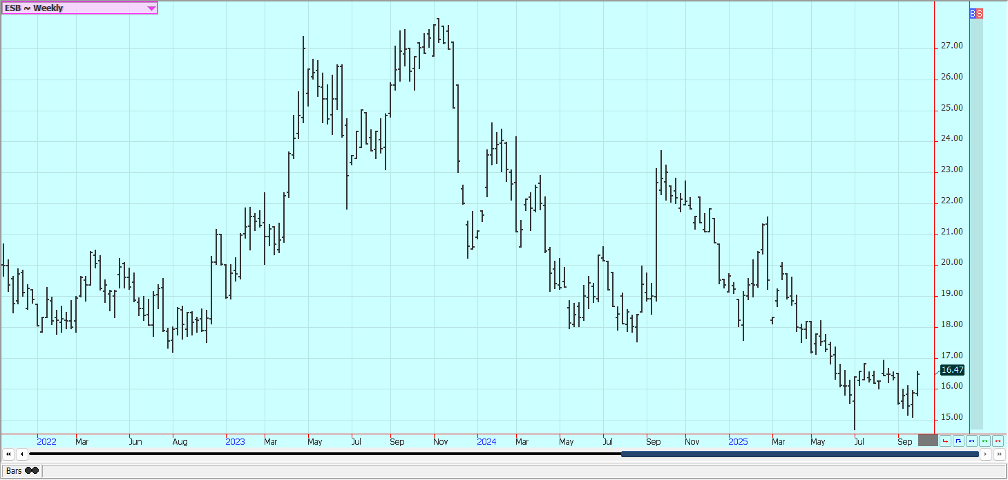Click the first red-line icon above the scrollbar
Viewport: 1008px width, 480px height.
click(x=945, y=440)
